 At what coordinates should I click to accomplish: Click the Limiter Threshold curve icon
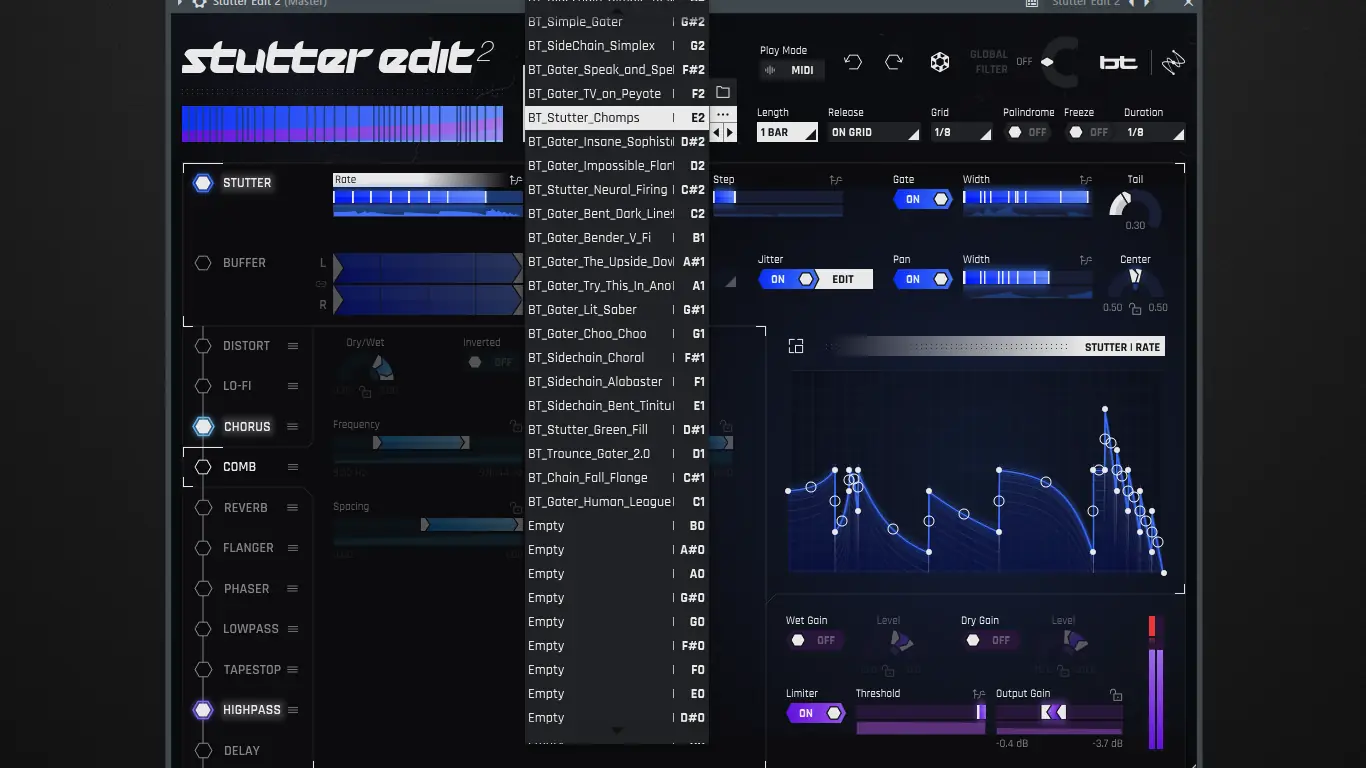[x=979, y=694]
